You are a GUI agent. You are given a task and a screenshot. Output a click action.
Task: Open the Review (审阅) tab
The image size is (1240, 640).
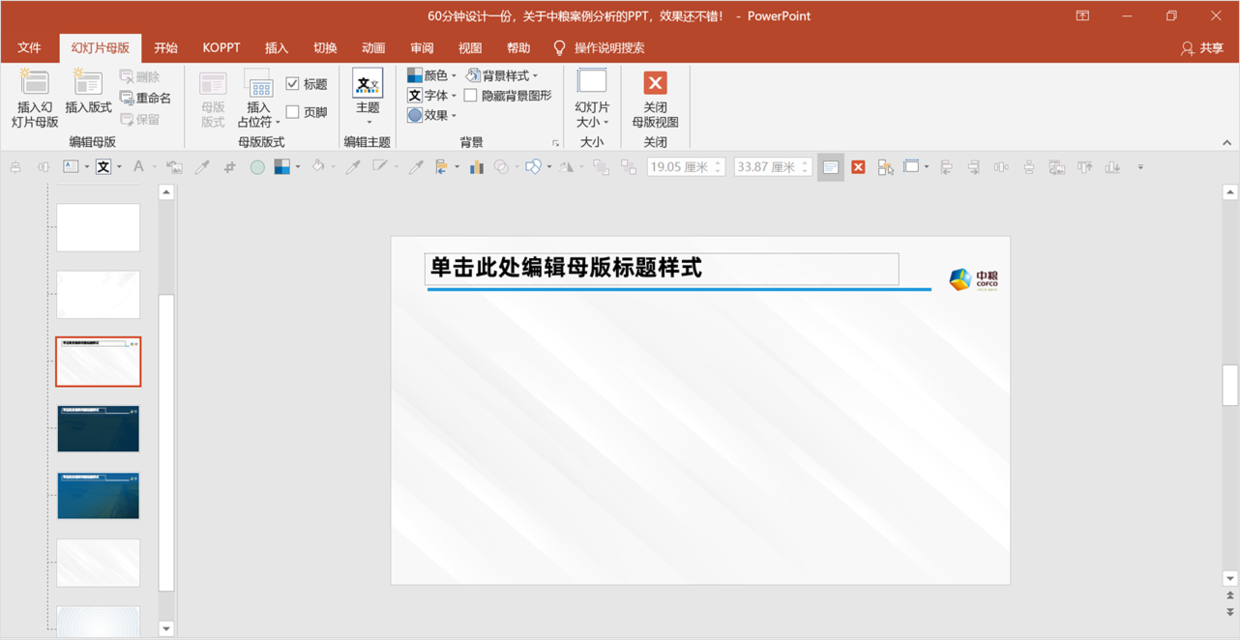click(422, 48)
